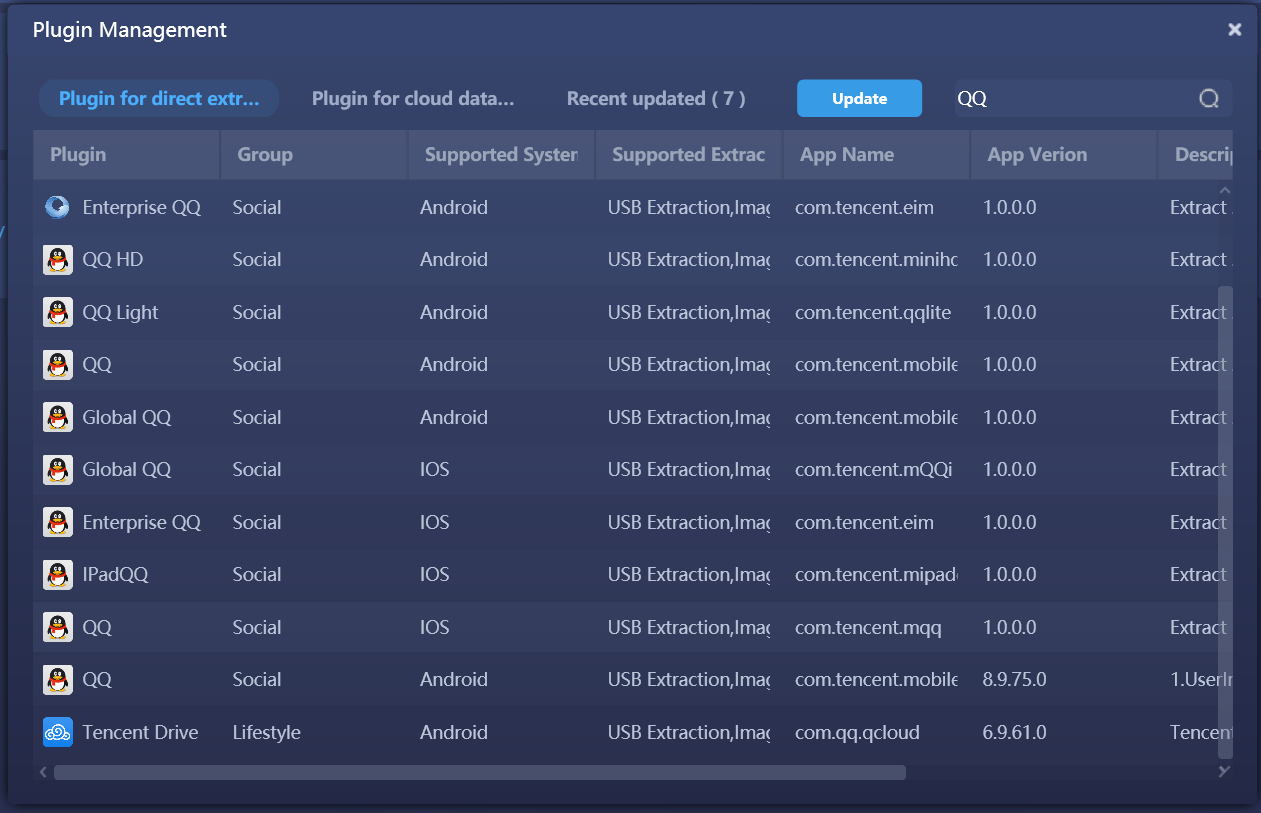
Task: Select the QQ HD plugin name
Action: 113,260
